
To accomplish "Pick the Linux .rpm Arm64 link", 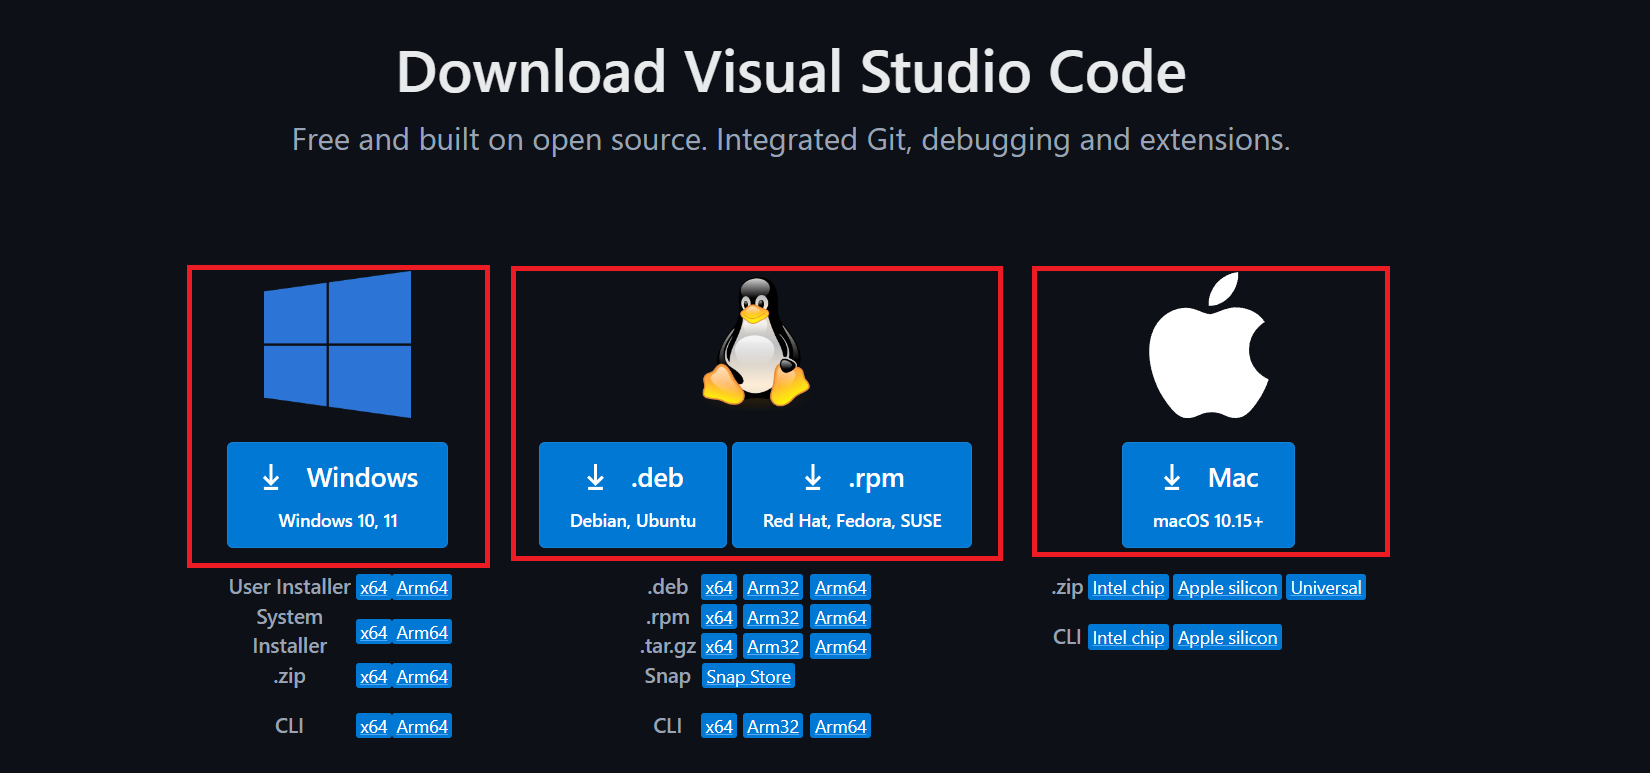I will 841,618.
